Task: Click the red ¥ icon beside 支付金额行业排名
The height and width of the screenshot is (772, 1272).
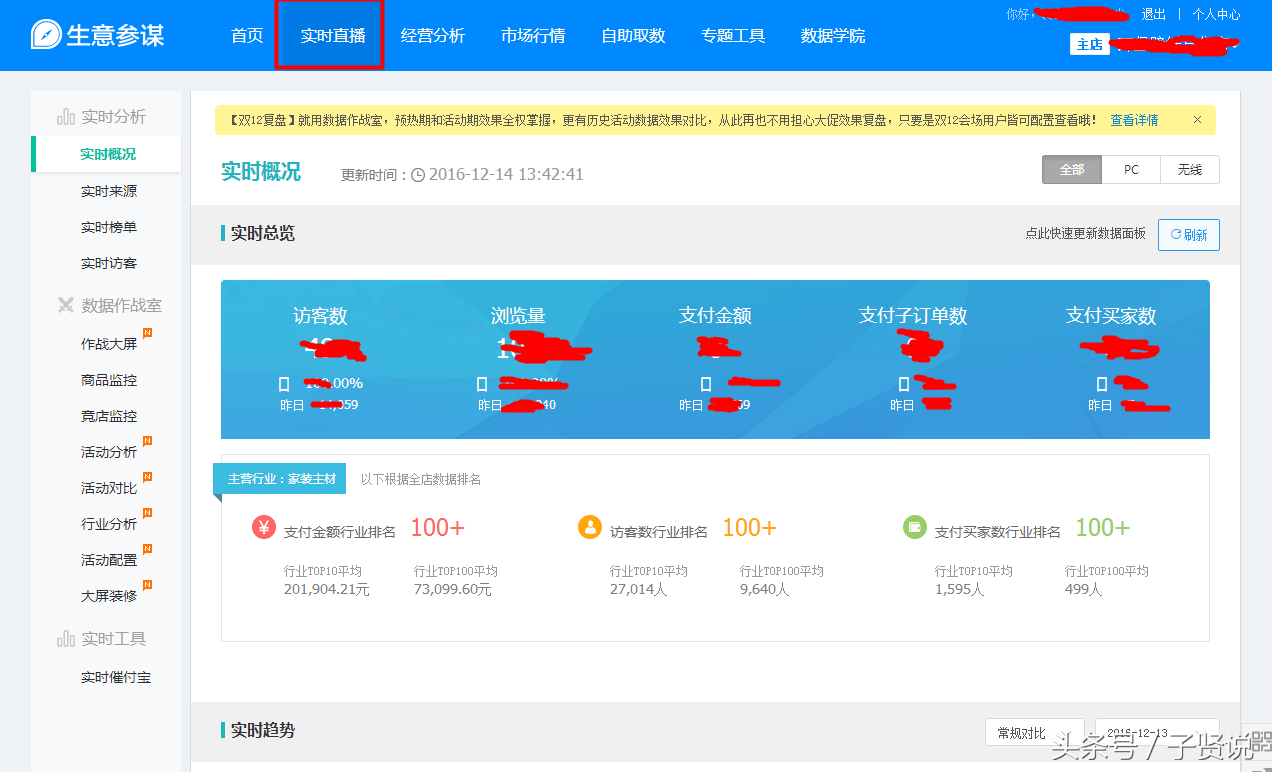Action: (x=263, y=526)
